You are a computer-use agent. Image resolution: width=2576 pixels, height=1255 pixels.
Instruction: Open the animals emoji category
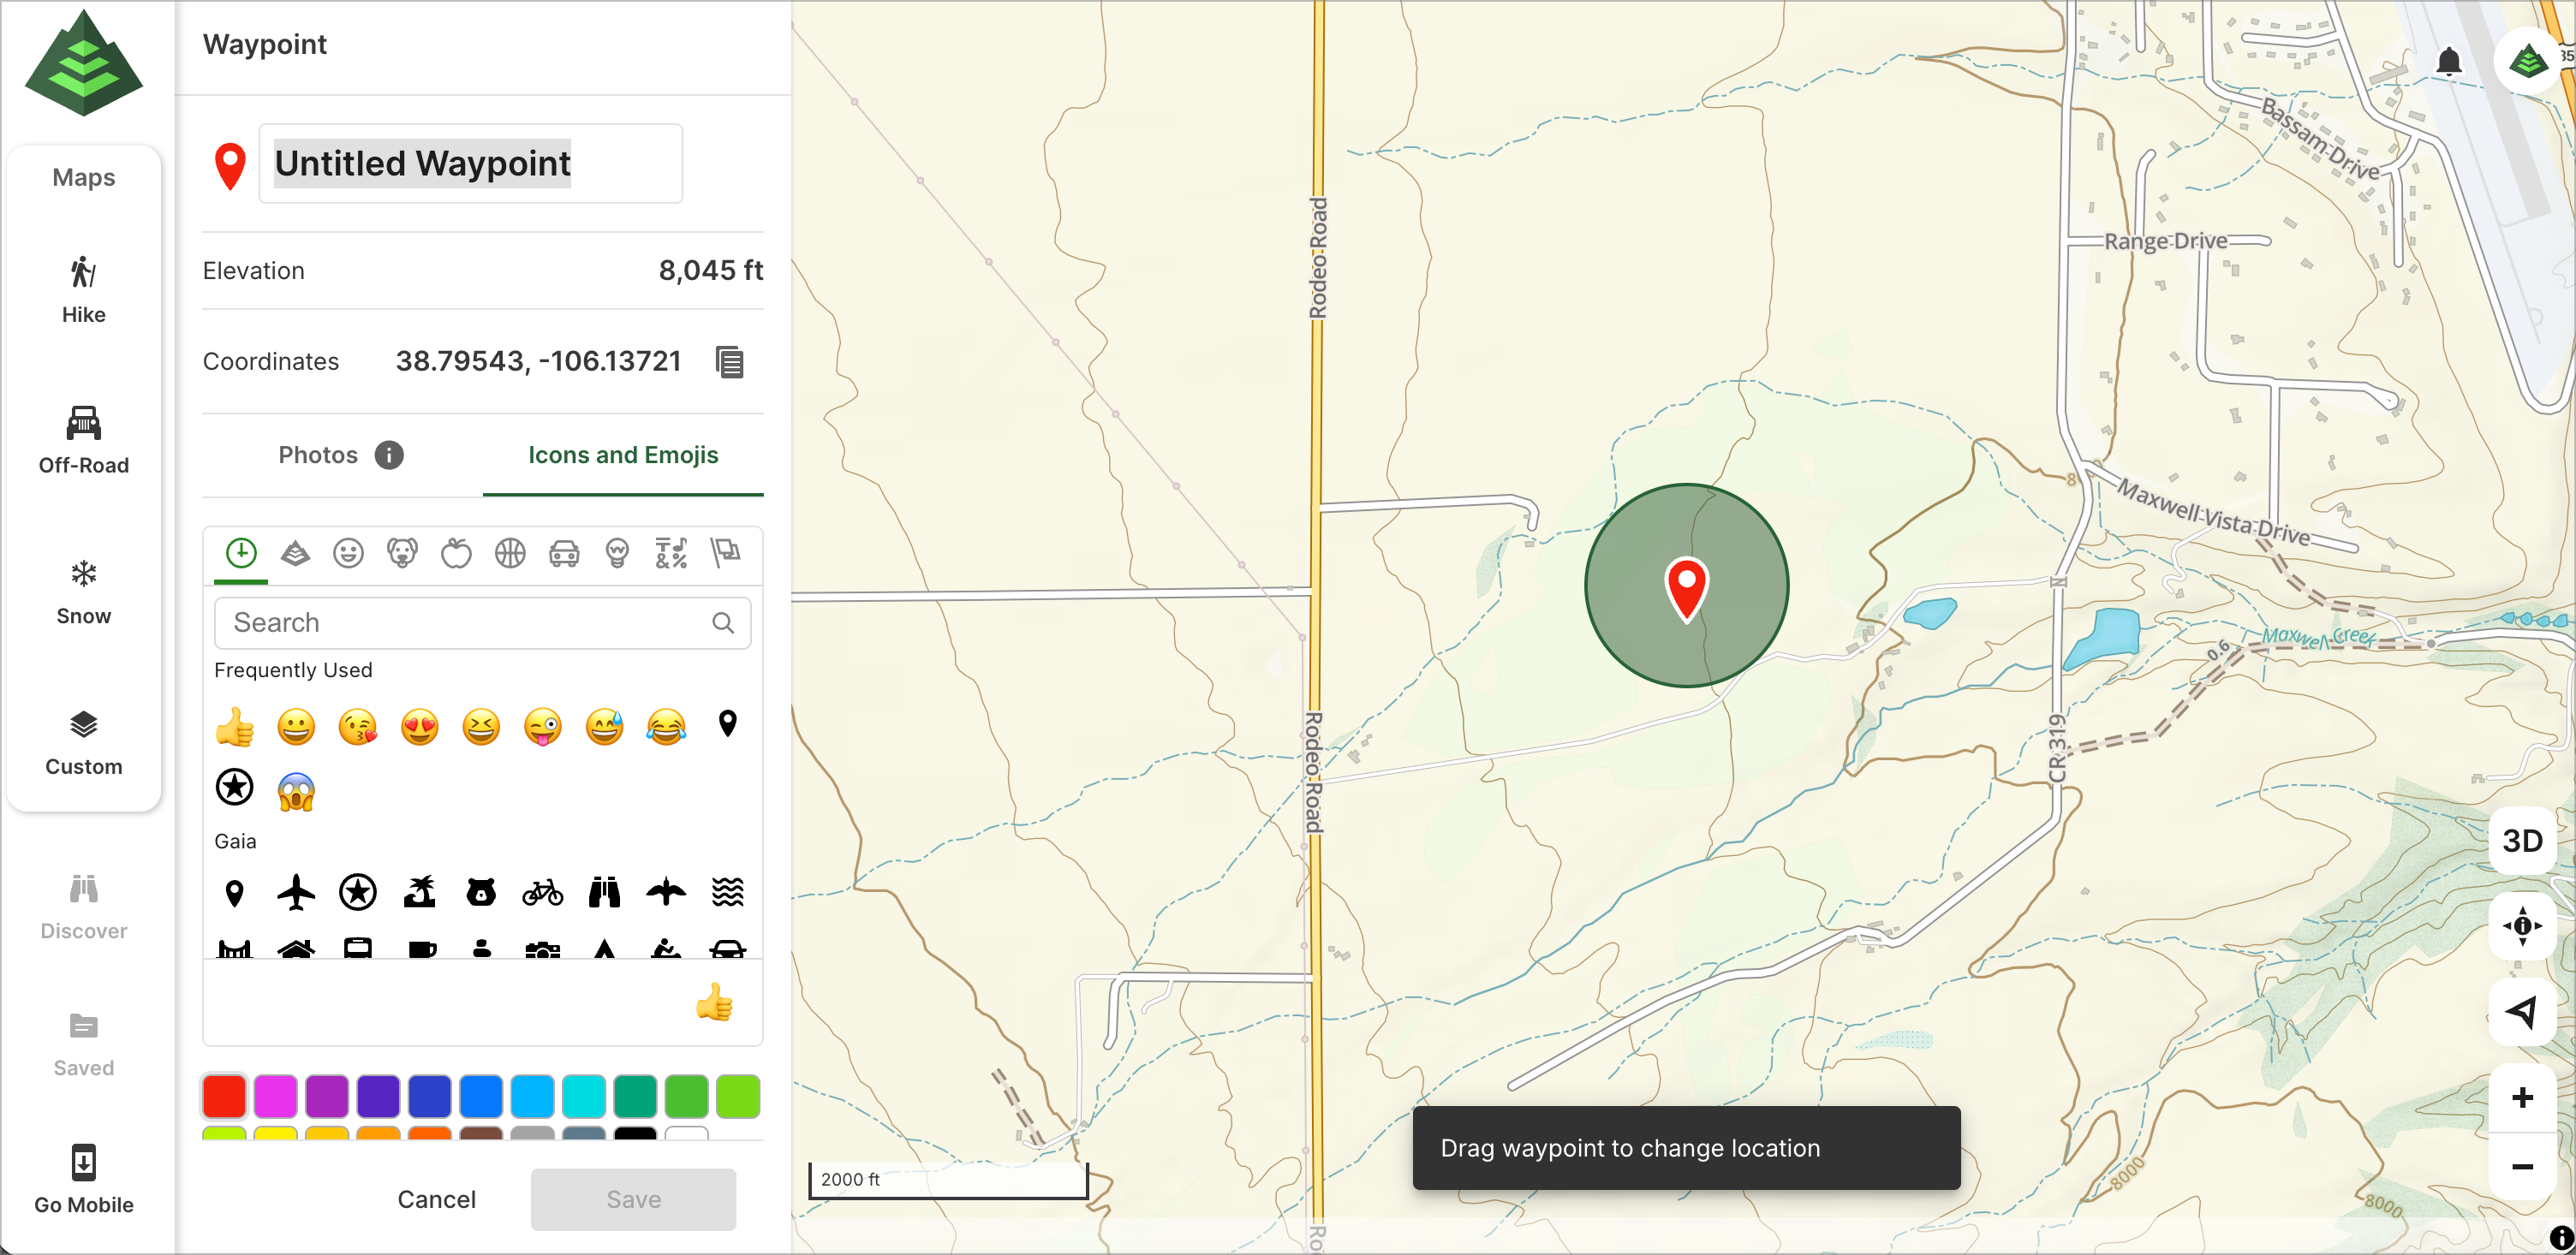(x=402, y=553)
